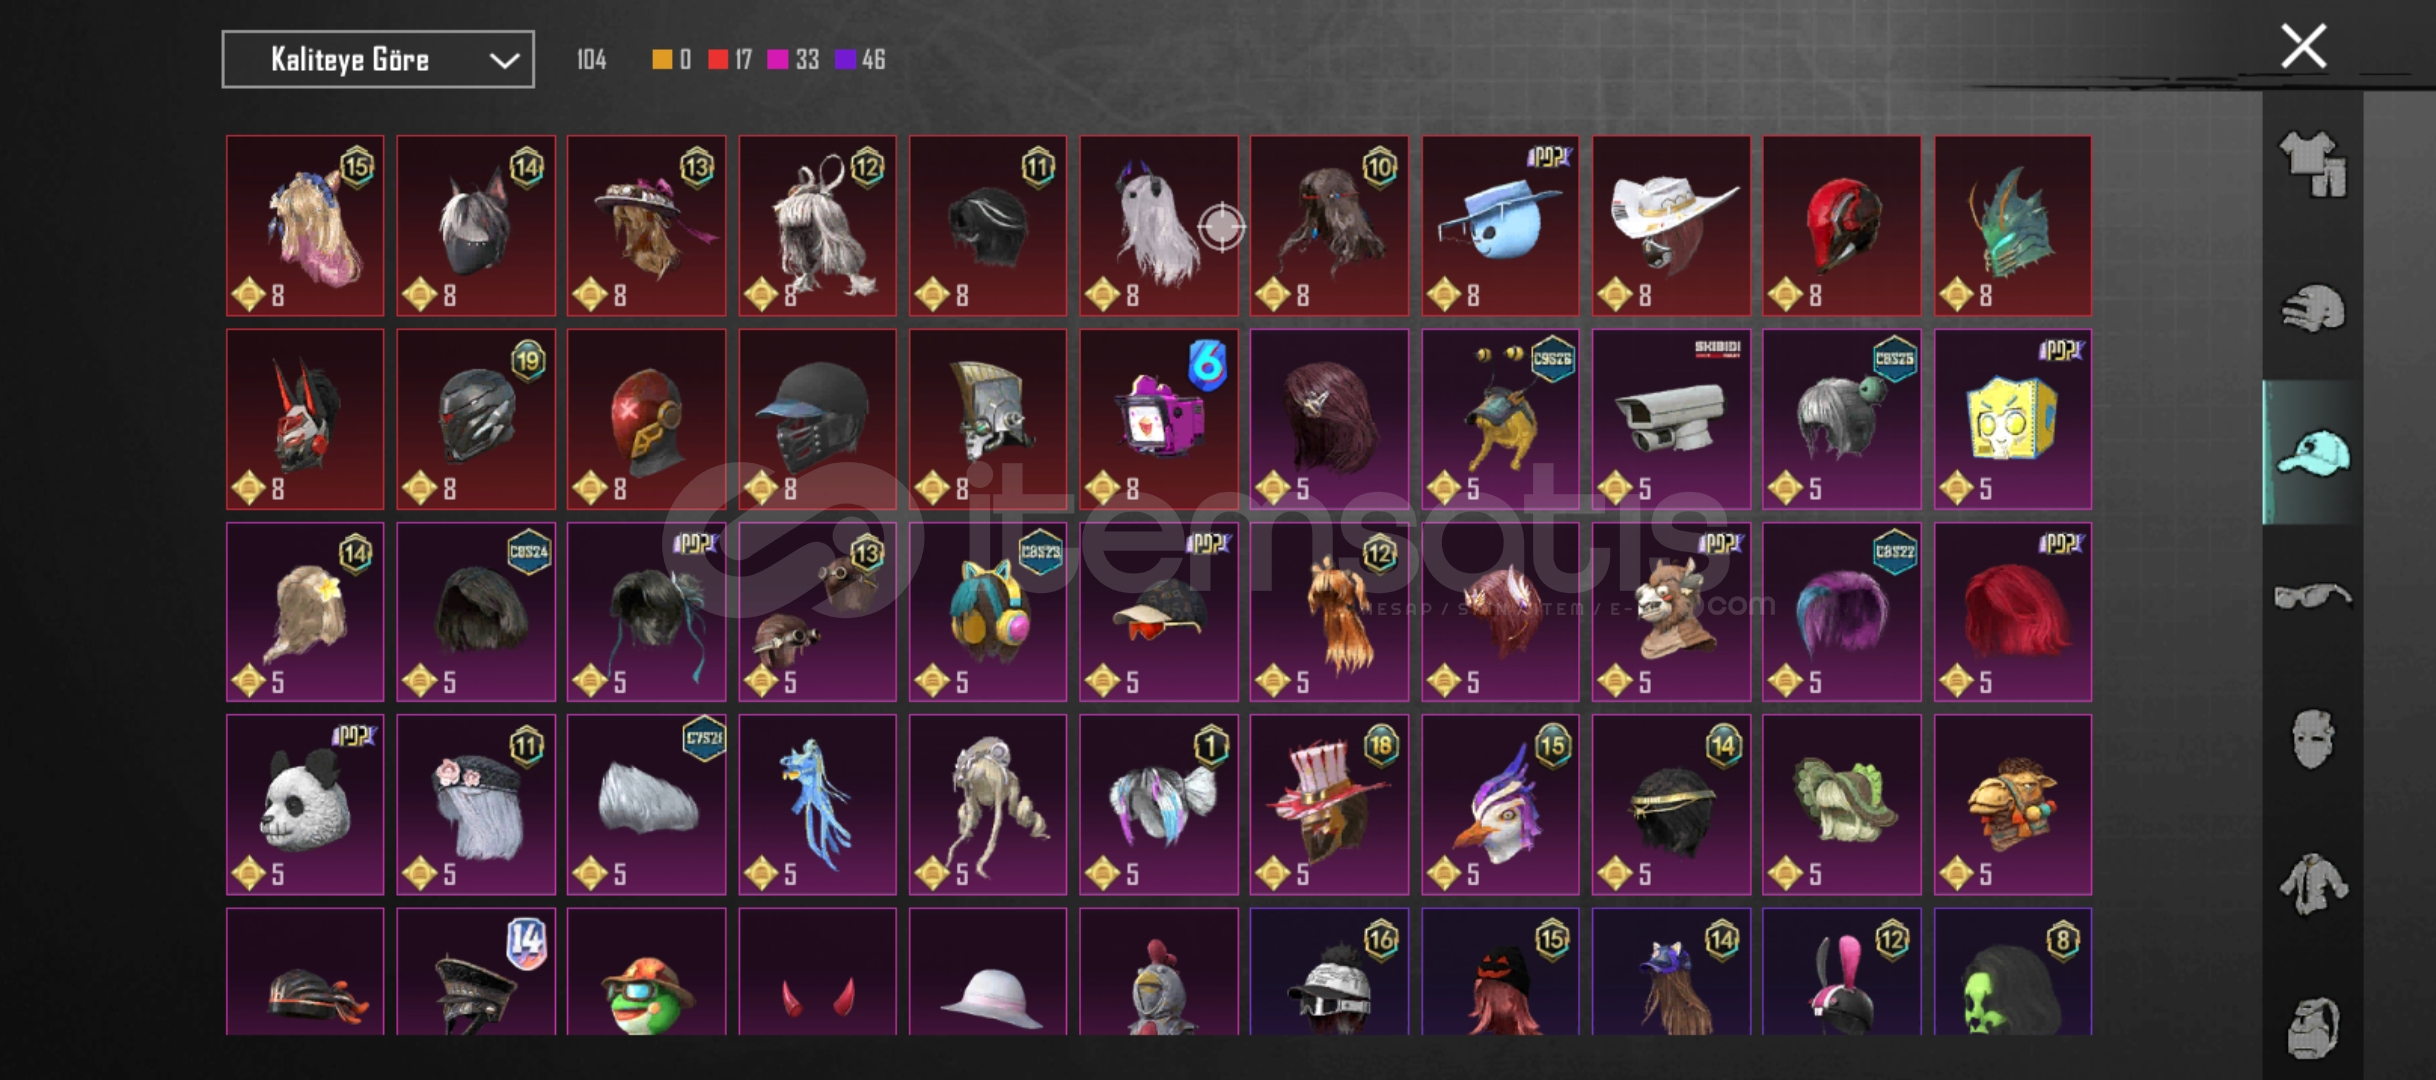Open the jacket category icon in sidebar

(2313, 884)
